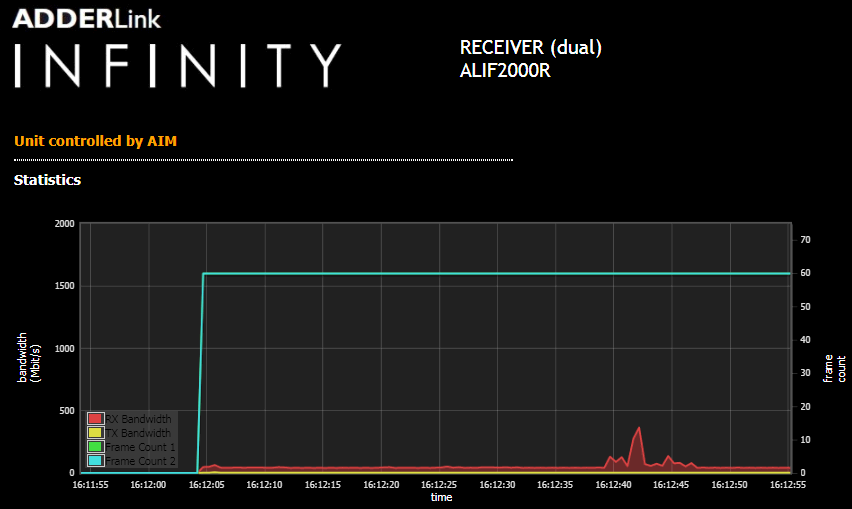Select the Frame Count 2 legend label
This screenshot has height=509, width=852.
pos(140,461)
